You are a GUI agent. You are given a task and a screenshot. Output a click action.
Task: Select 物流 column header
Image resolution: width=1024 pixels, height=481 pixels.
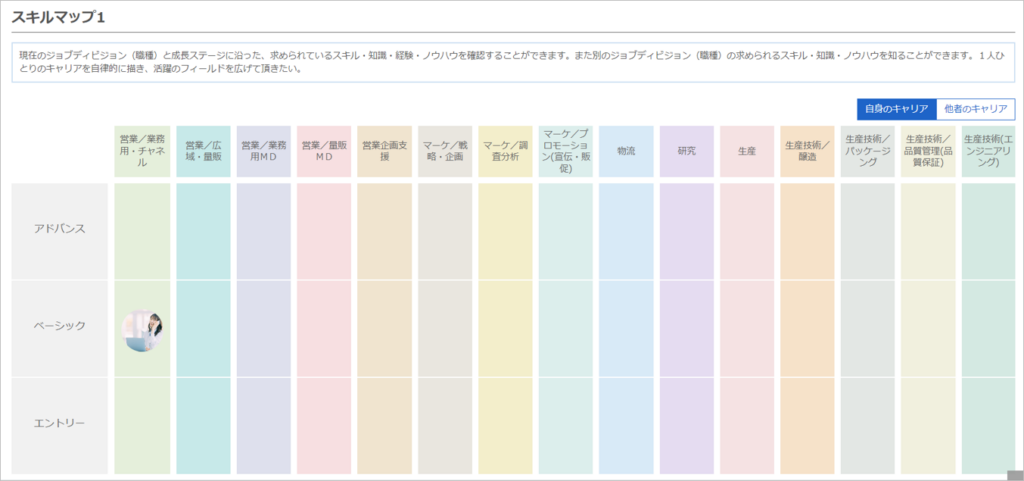pyautogui.click(x=626, y=151)
